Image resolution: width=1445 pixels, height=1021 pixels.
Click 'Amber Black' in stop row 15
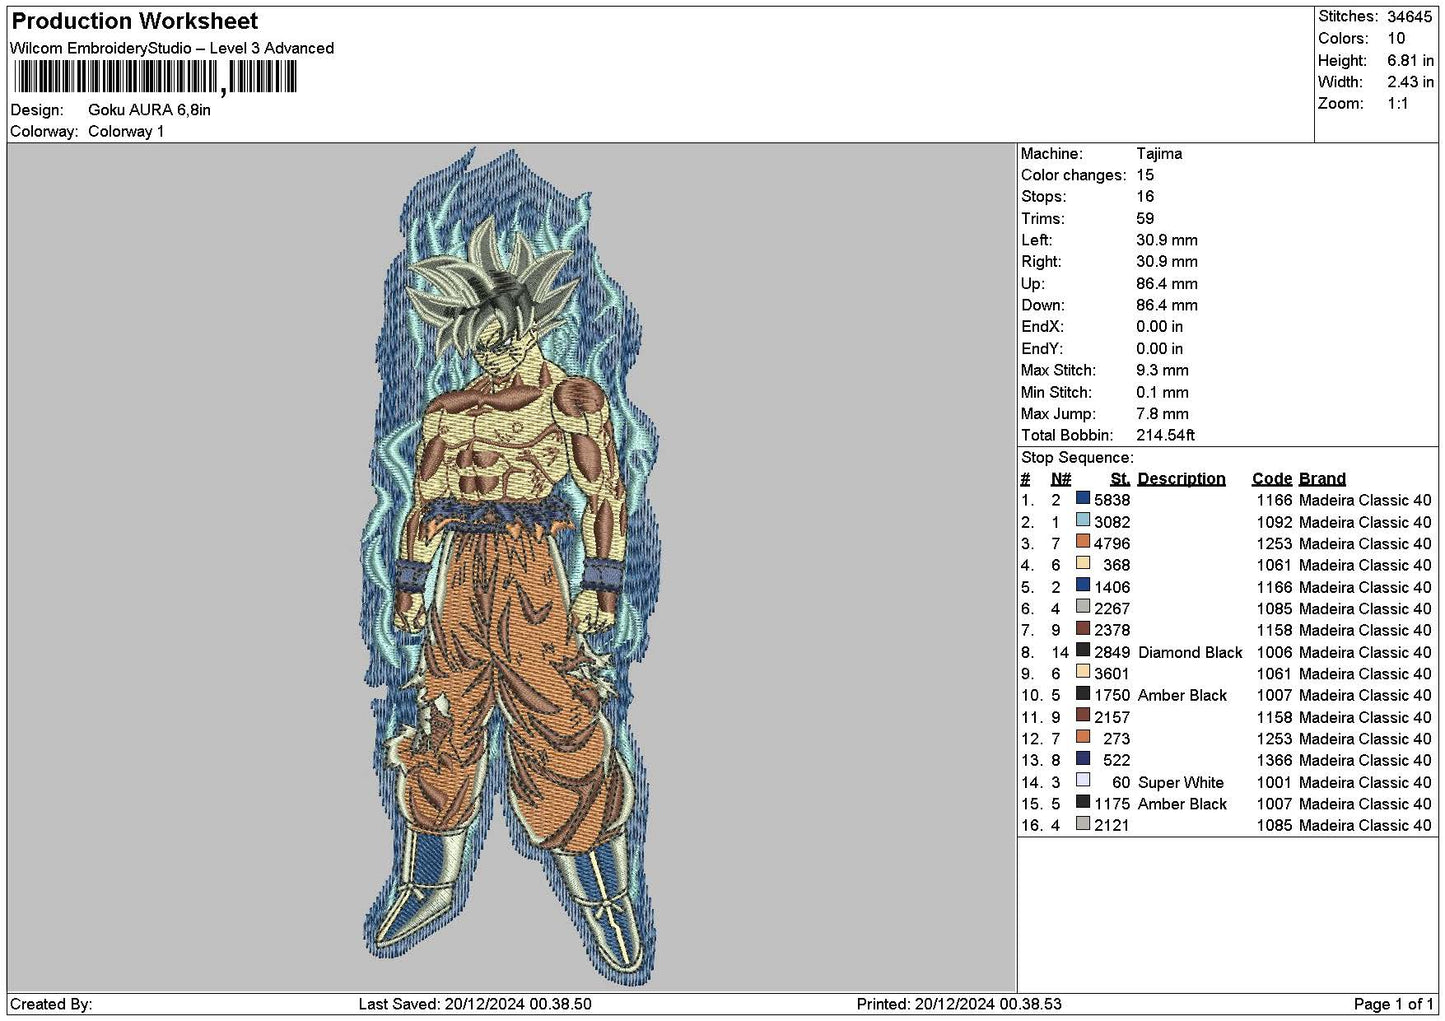pyautogui.click(x=1182, y=804)
